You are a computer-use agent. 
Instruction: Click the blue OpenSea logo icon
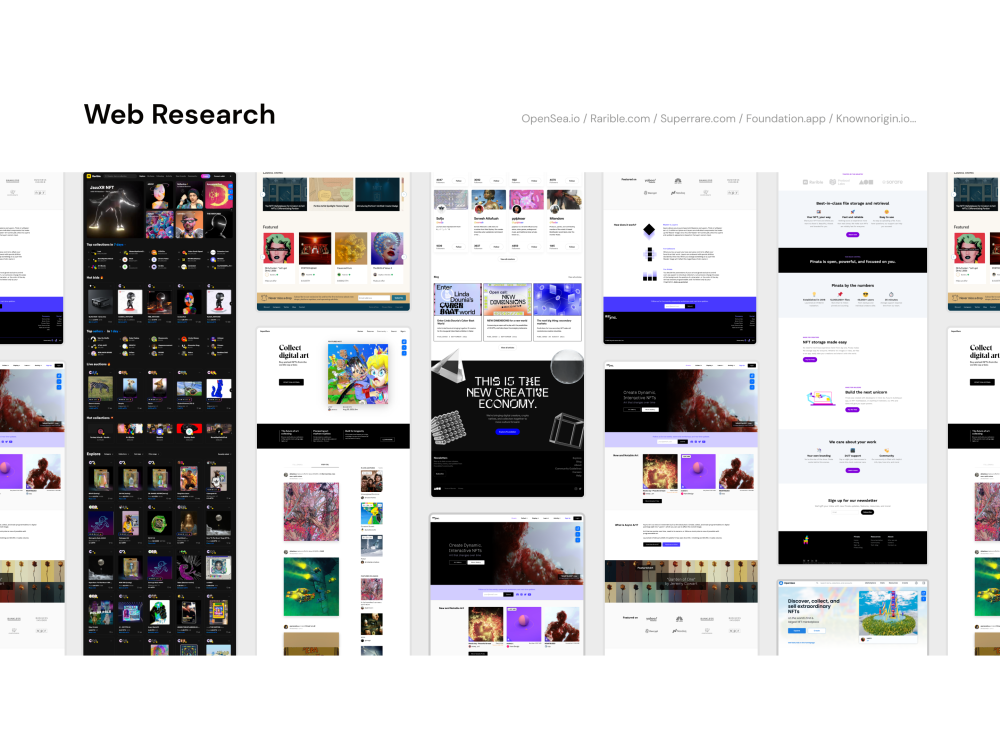pyautogui.click(x=781, y=583)
